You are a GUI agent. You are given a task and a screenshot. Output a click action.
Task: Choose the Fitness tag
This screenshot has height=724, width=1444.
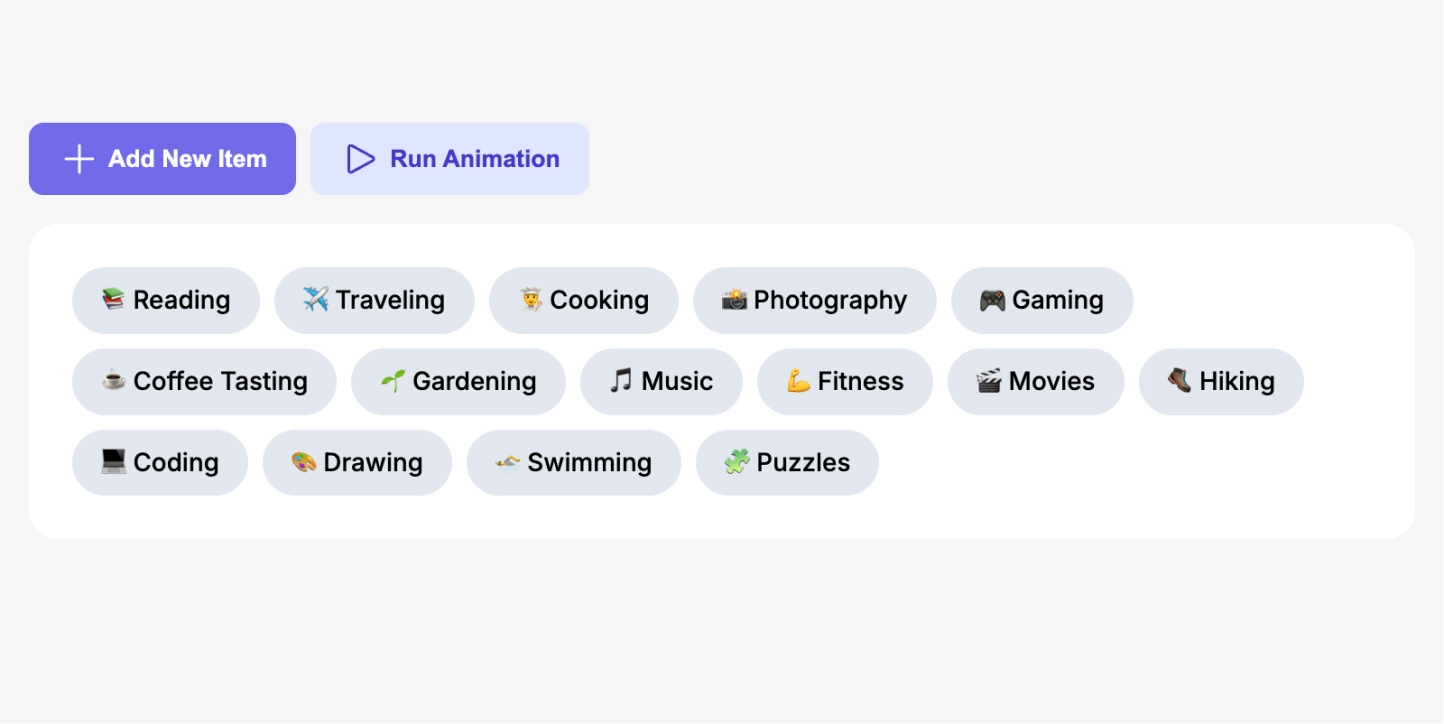845,381
